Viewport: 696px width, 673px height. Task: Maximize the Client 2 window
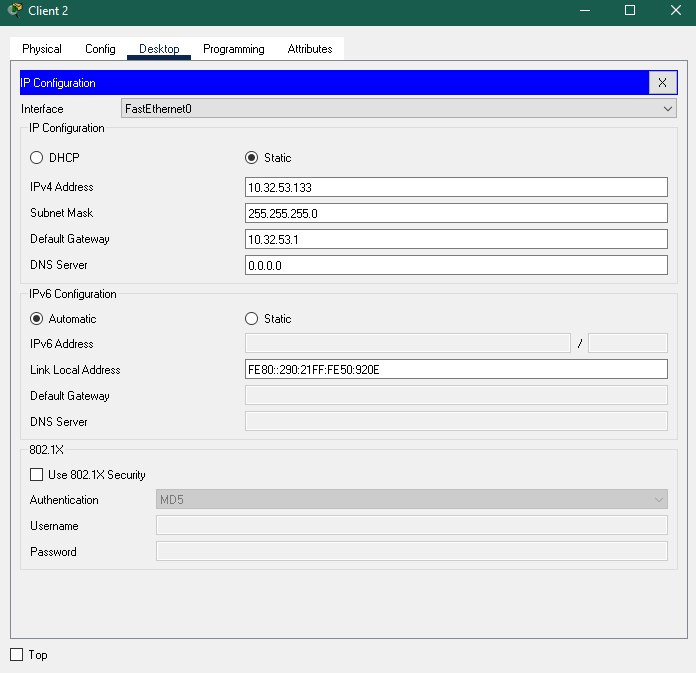click(630, 10)
